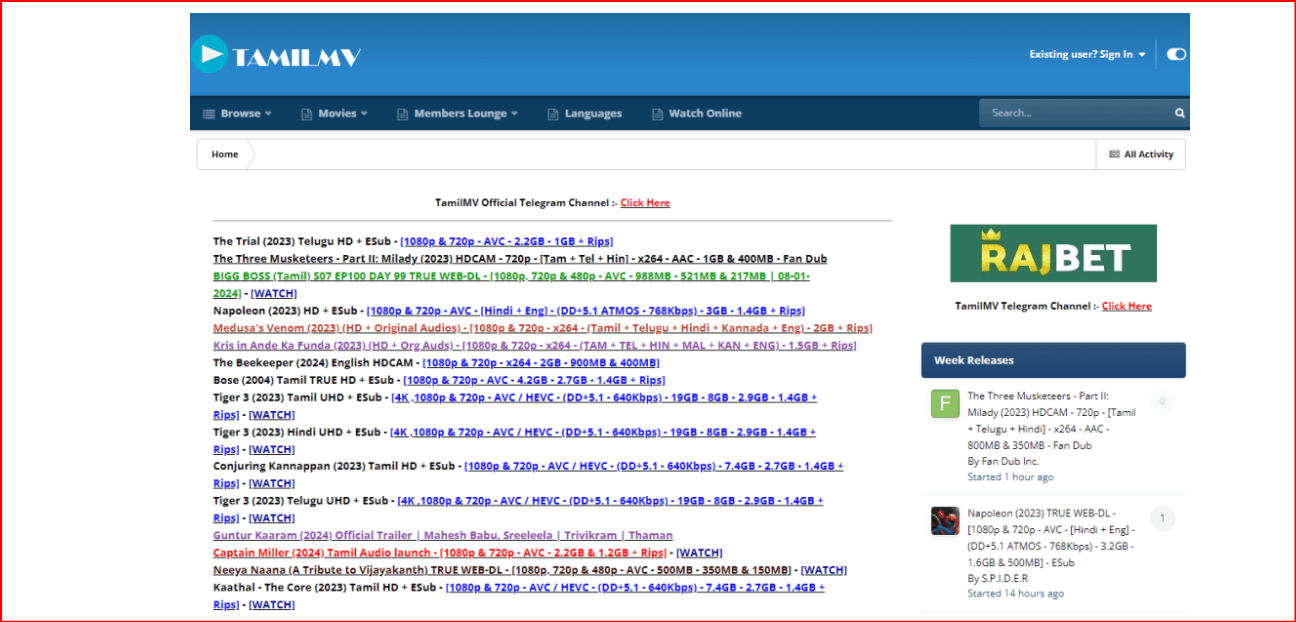Go to the Languages page
The width and height of the screenshot is (1296, 622).
point(584,113)
